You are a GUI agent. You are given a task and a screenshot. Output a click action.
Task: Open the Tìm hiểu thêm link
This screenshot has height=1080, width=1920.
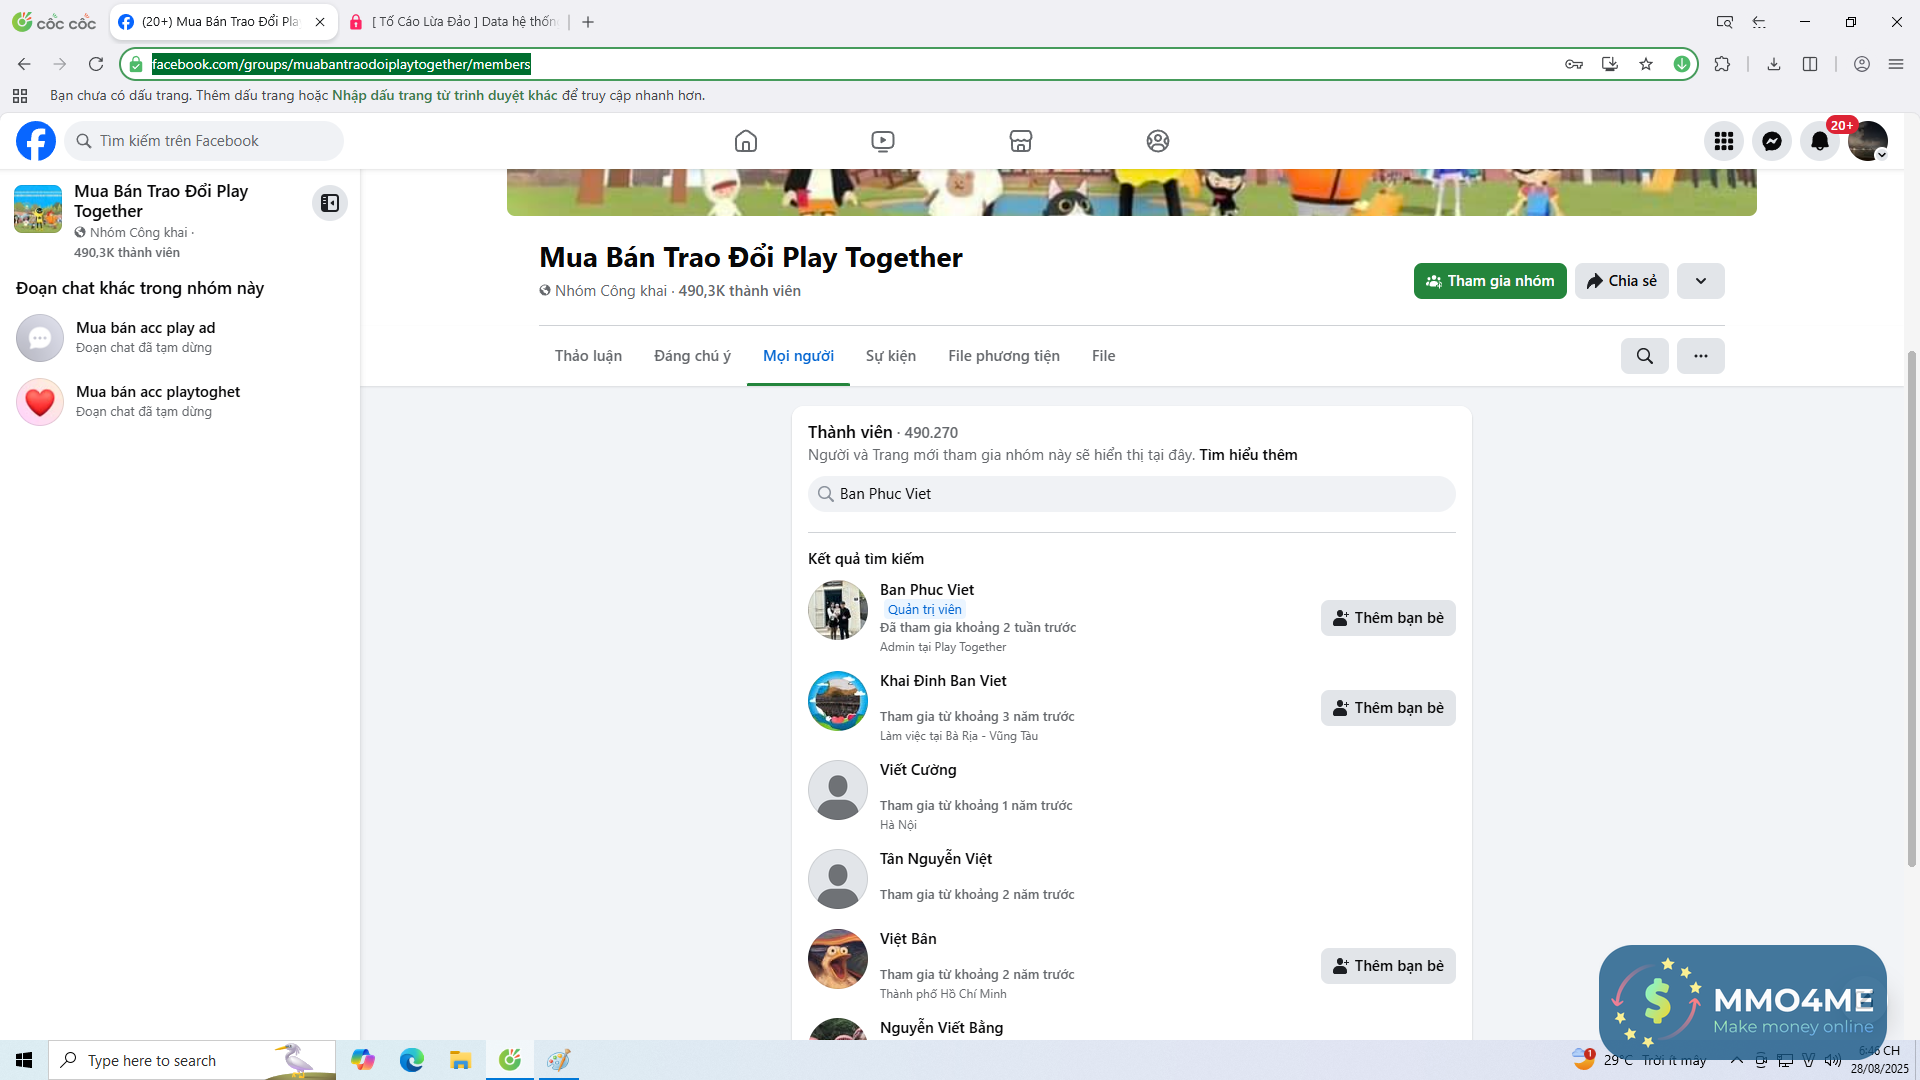click(1248, 455)
